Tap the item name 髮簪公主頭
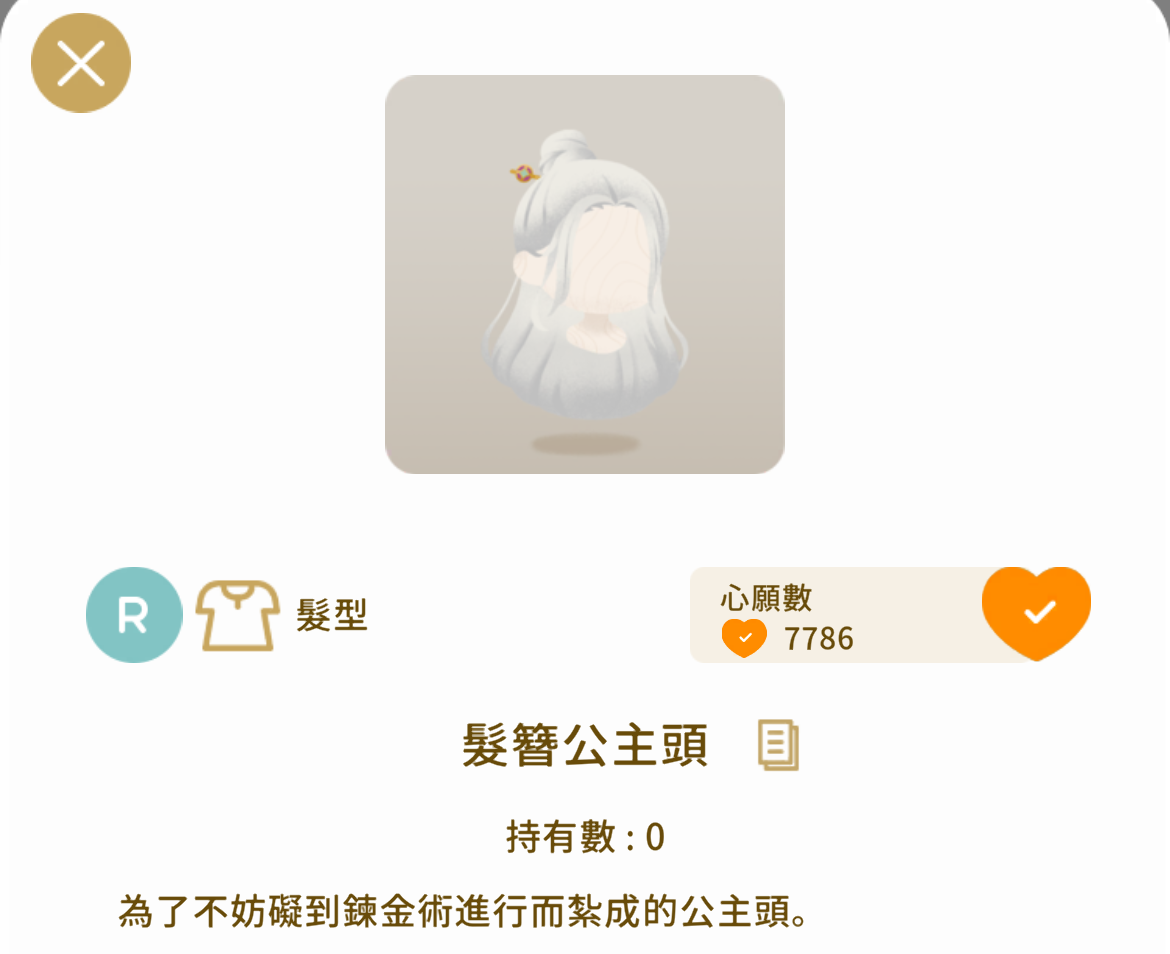This screenshot has width=1170, height=954. click(585, 744)
